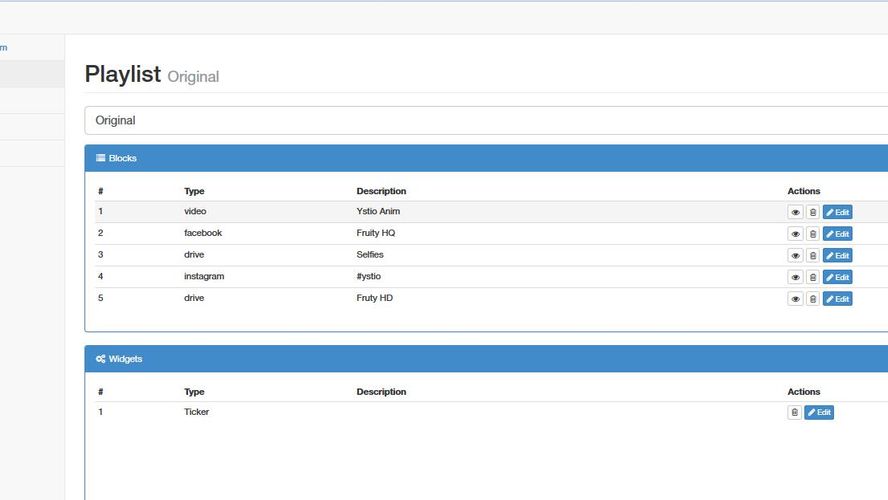
Task: Edit the Ystio Anim video block
Action: pos(838,212)
